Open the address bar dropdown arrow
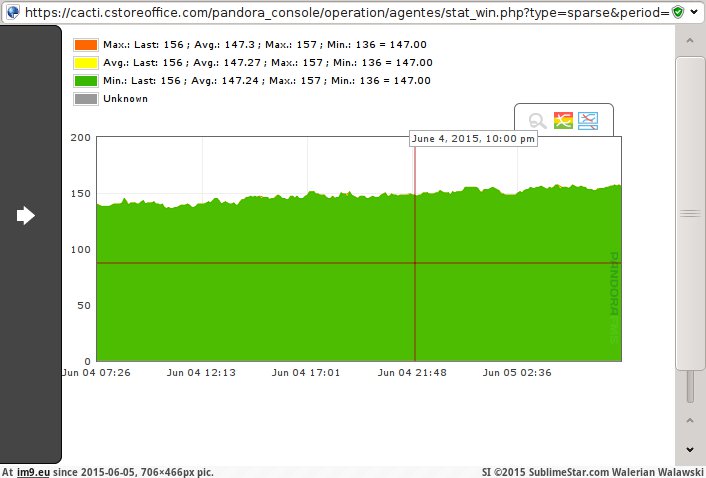The height and width of the screenshot is (478, 706). click(696, 11)
